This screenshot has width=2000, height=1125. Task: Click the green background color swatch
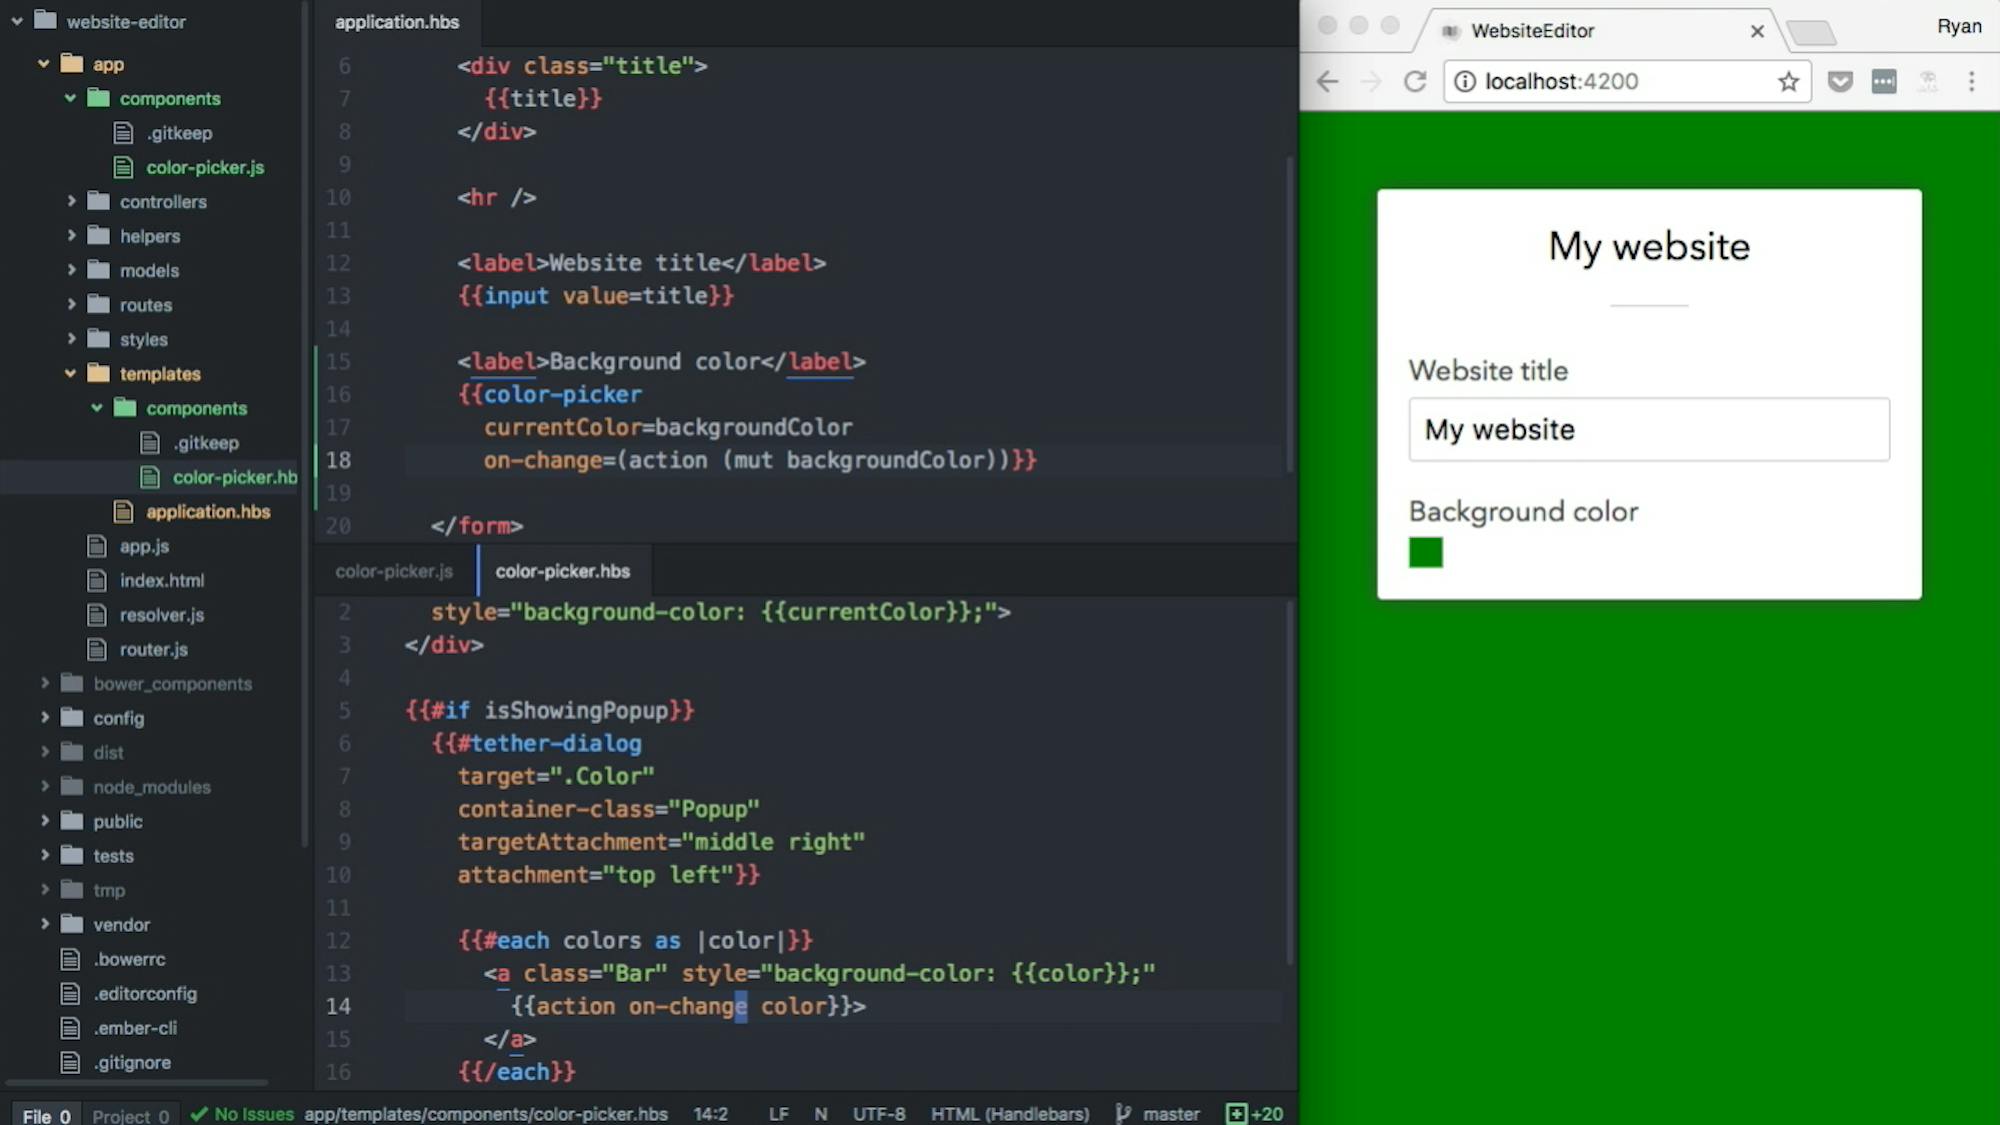pos(1425,551)
